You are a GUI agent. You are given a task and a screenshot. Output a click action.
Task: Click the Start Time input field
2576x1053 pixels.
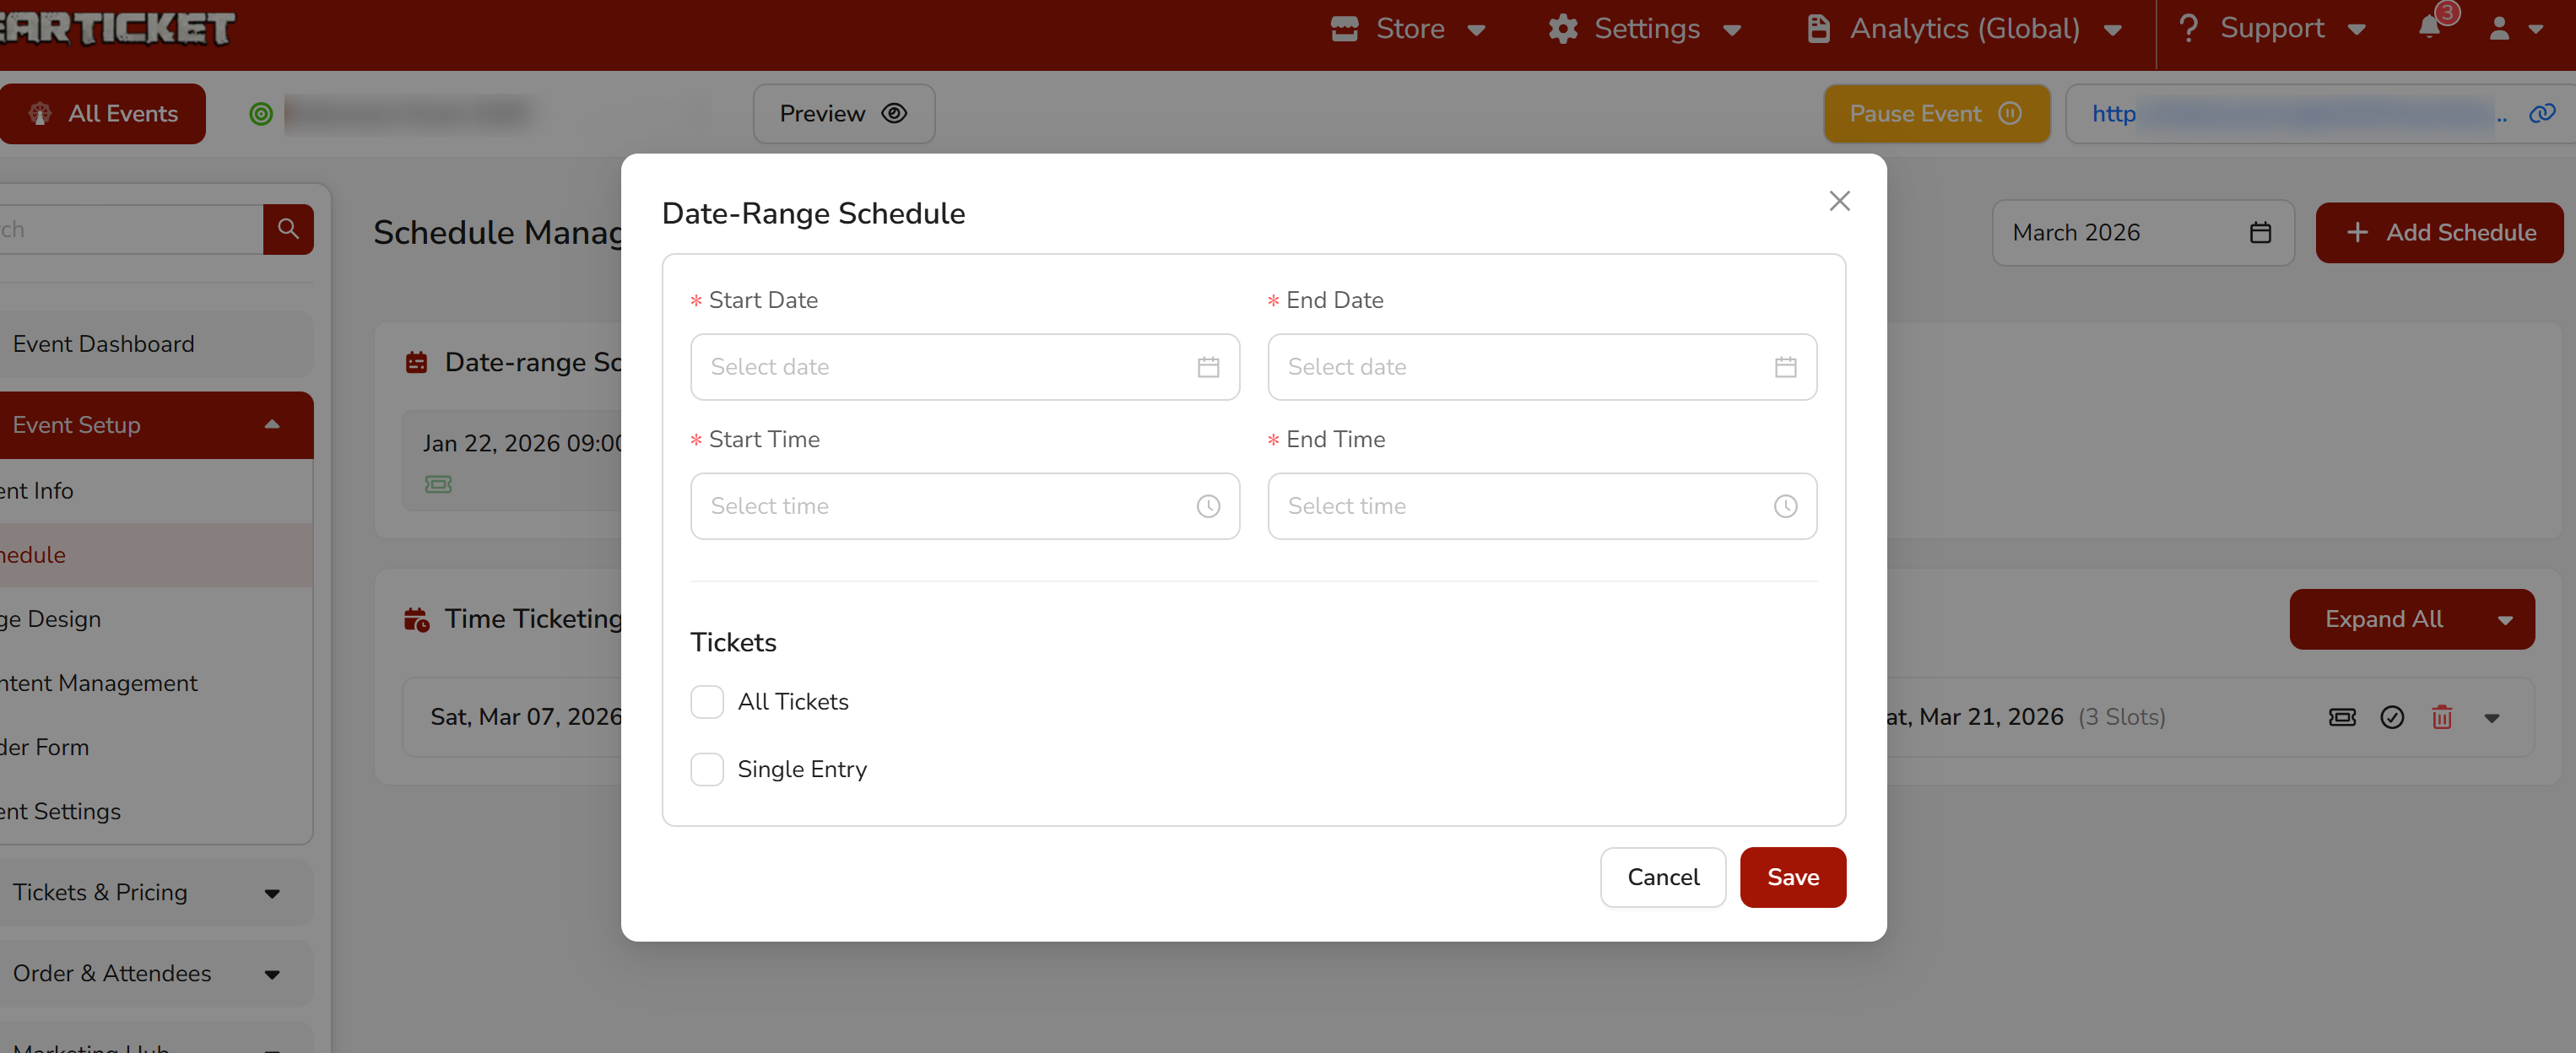(950, 506)
